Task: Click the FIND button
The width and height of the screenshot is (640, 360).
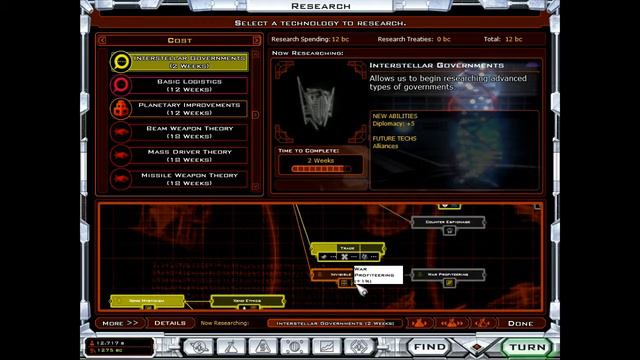Action: point(429,347)
